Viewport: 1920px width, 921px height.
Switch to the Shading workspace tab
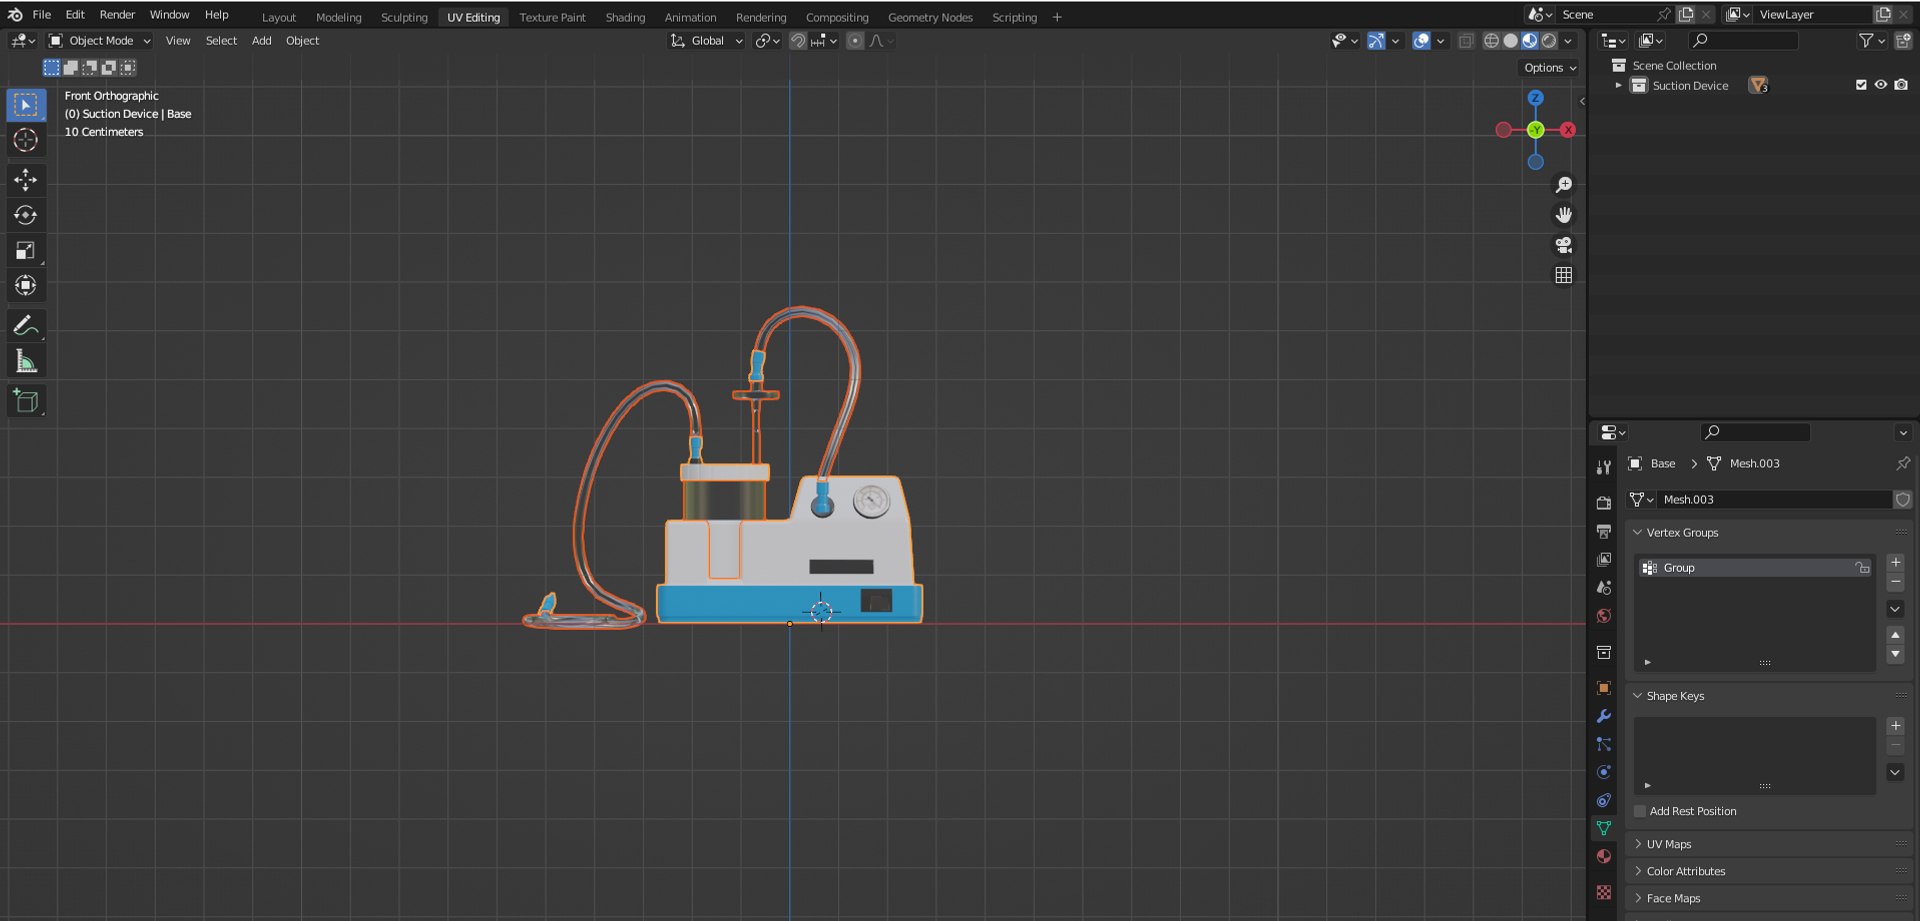point(625,17)
